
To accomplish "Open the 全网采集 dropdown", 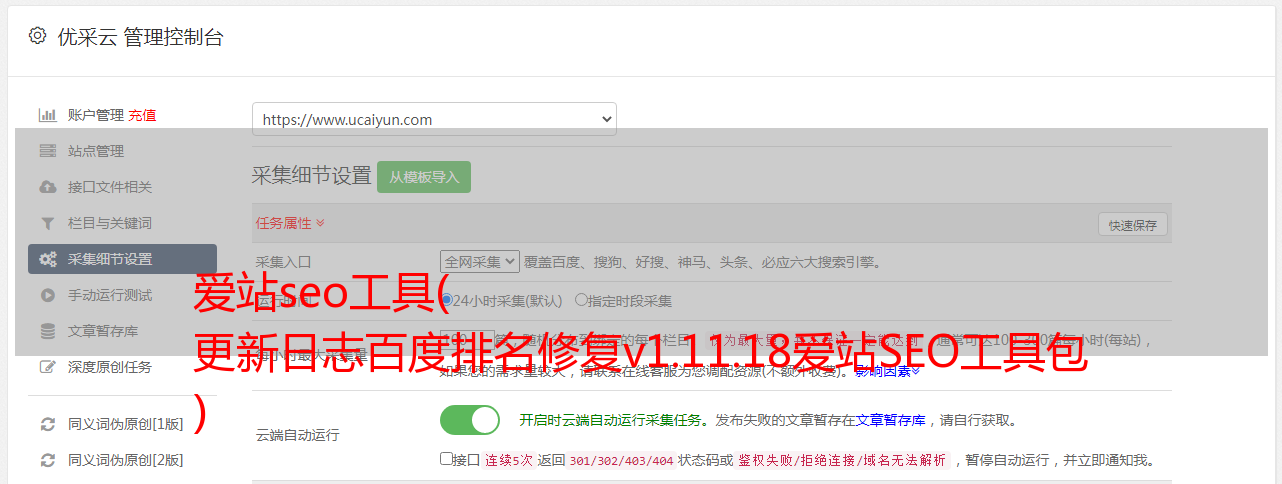I will click(480, 262).
